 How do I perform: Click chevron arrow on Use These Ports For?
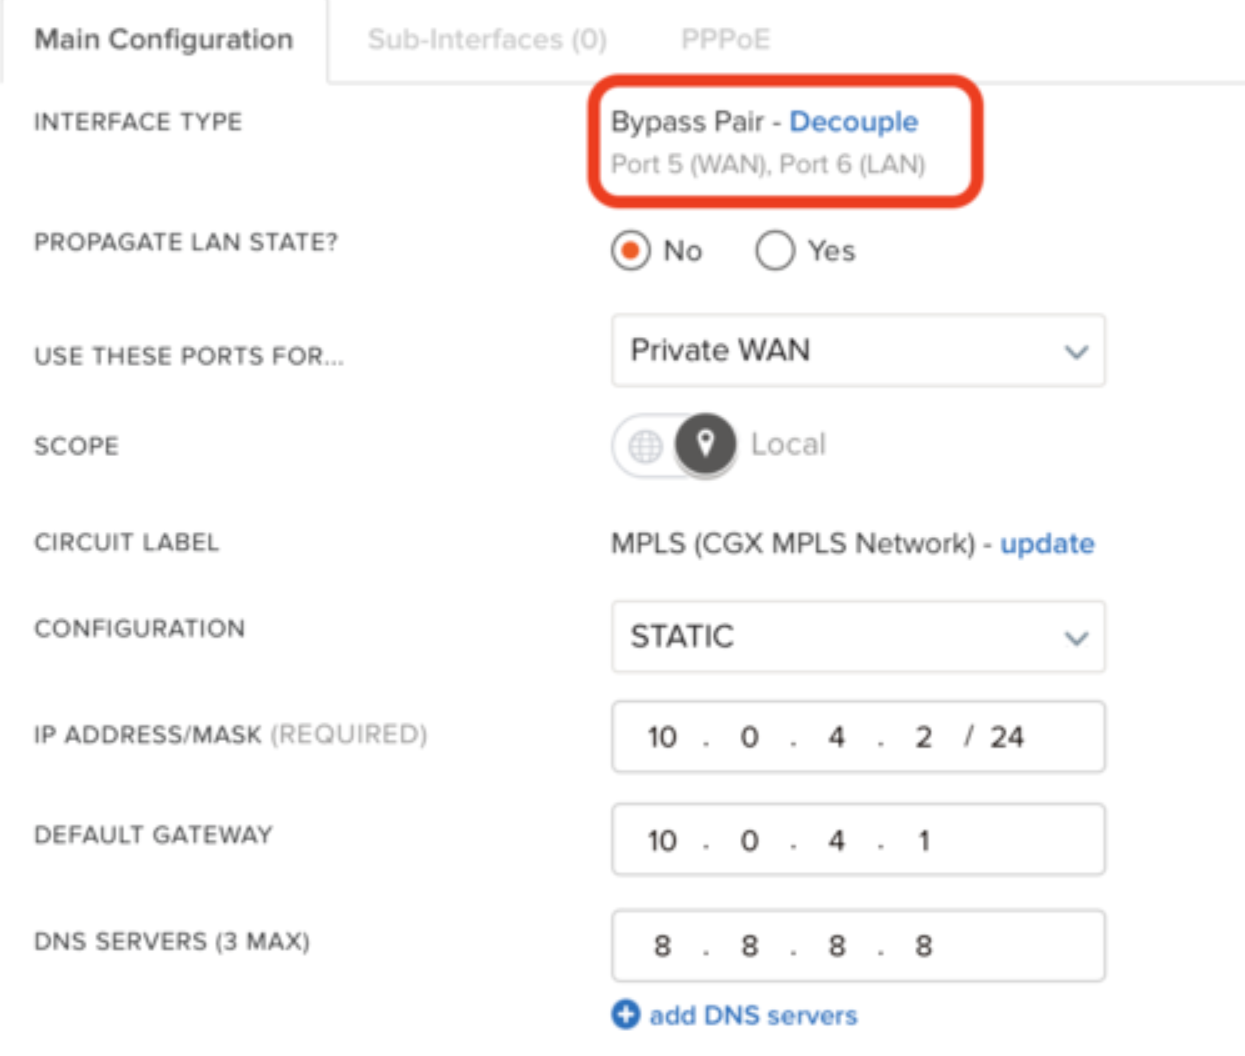(x=1076, y=352)
